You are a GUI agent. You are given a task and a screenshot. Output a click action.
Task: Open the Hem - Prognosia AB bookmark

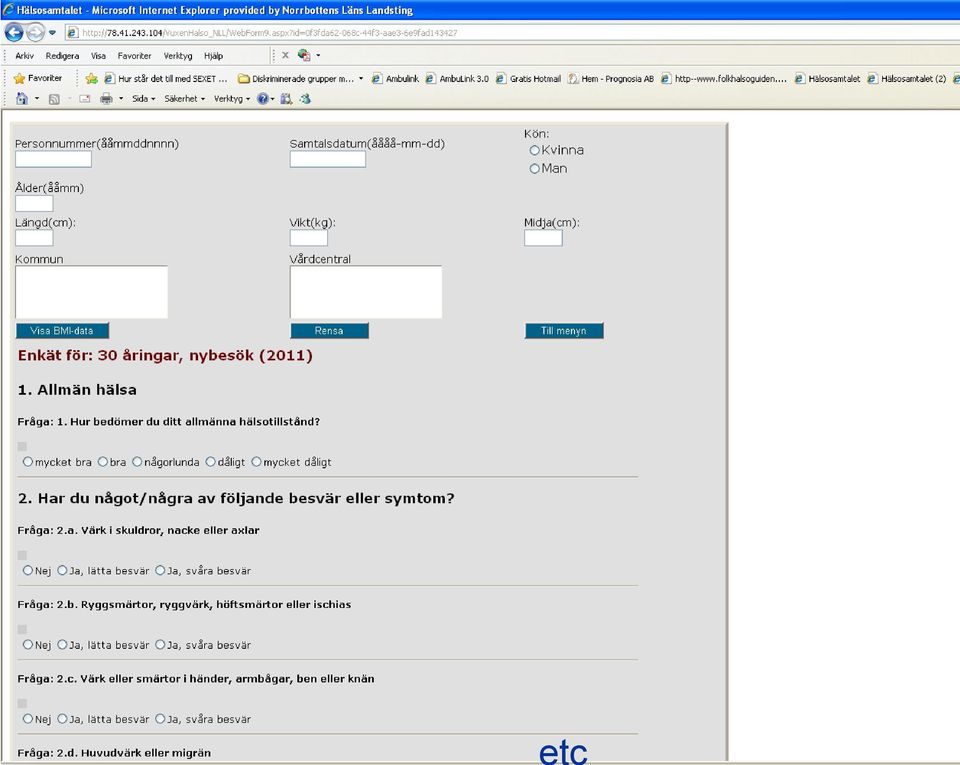click(x=611, y=78)
